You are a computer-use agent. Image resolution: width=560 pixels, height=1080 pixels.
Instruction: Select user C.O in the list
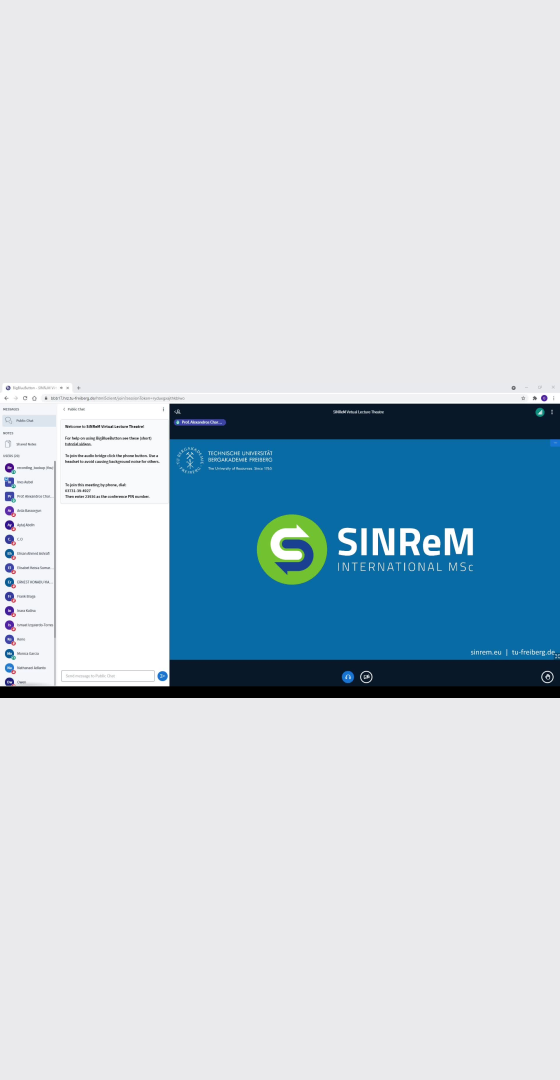(x=28, y=539)
